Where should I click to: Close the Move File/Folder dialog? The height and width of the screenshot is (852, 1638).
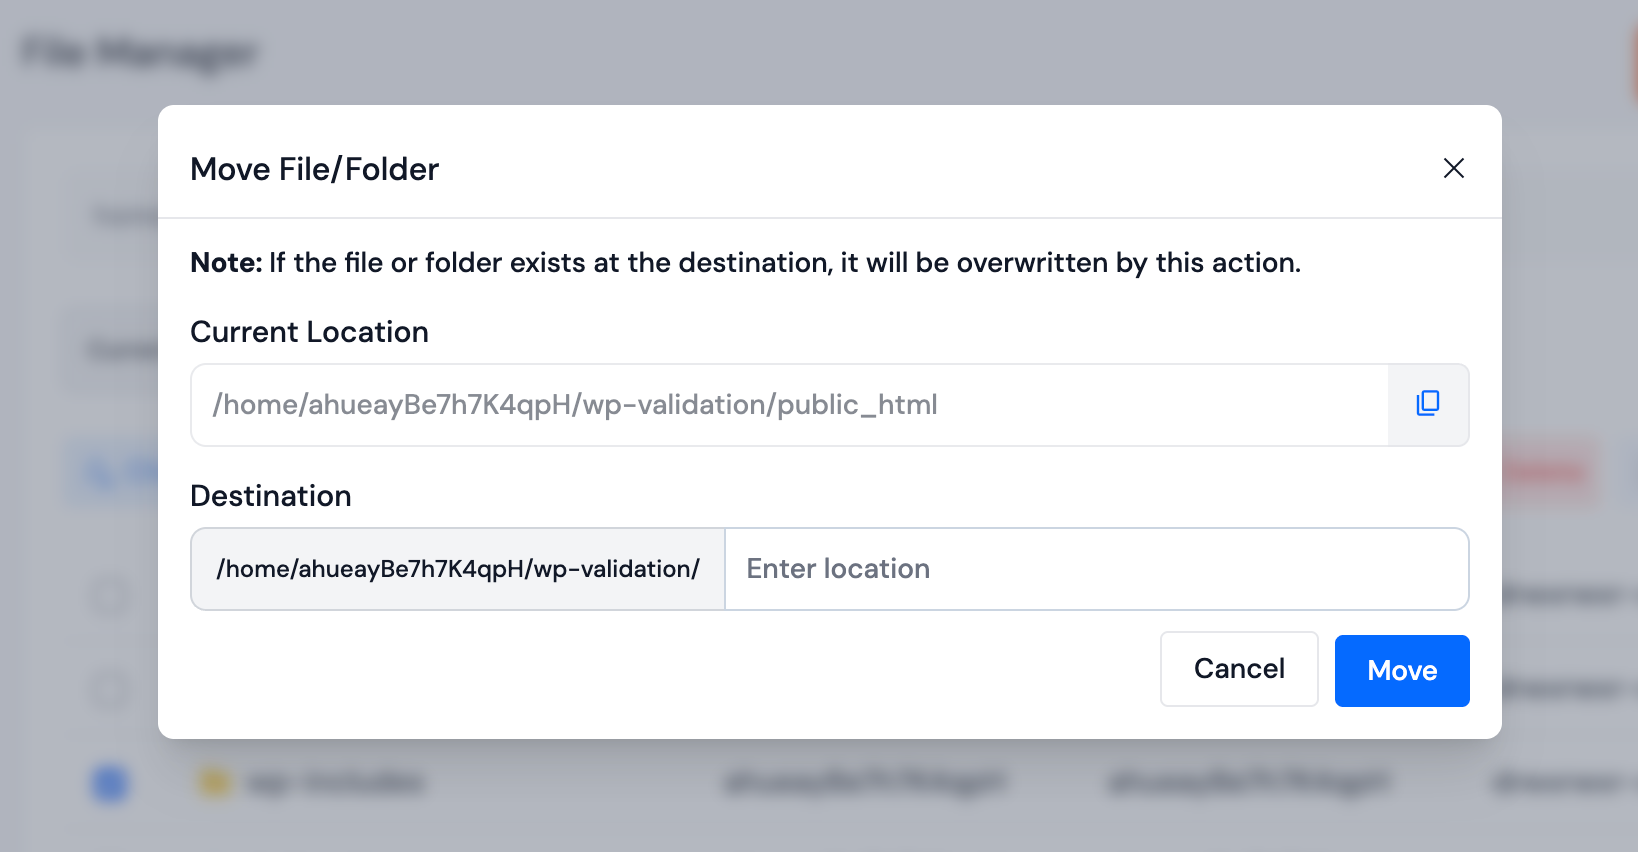click(x=1453, y=168)
